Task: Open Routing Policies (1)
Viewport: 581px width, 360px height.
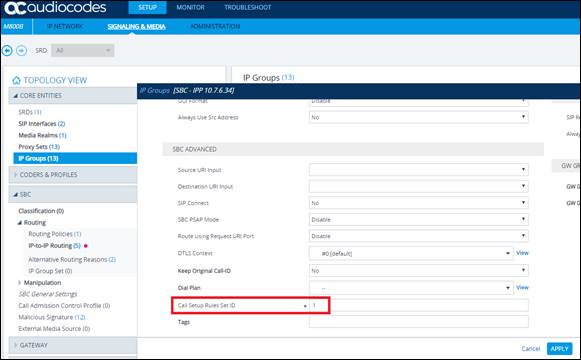Action: coord(55,234)
